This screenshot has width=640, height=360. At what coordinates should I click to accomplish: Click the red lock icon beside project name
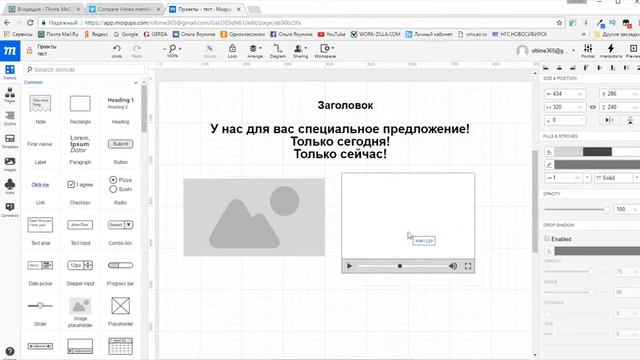[x=29, y=51]
